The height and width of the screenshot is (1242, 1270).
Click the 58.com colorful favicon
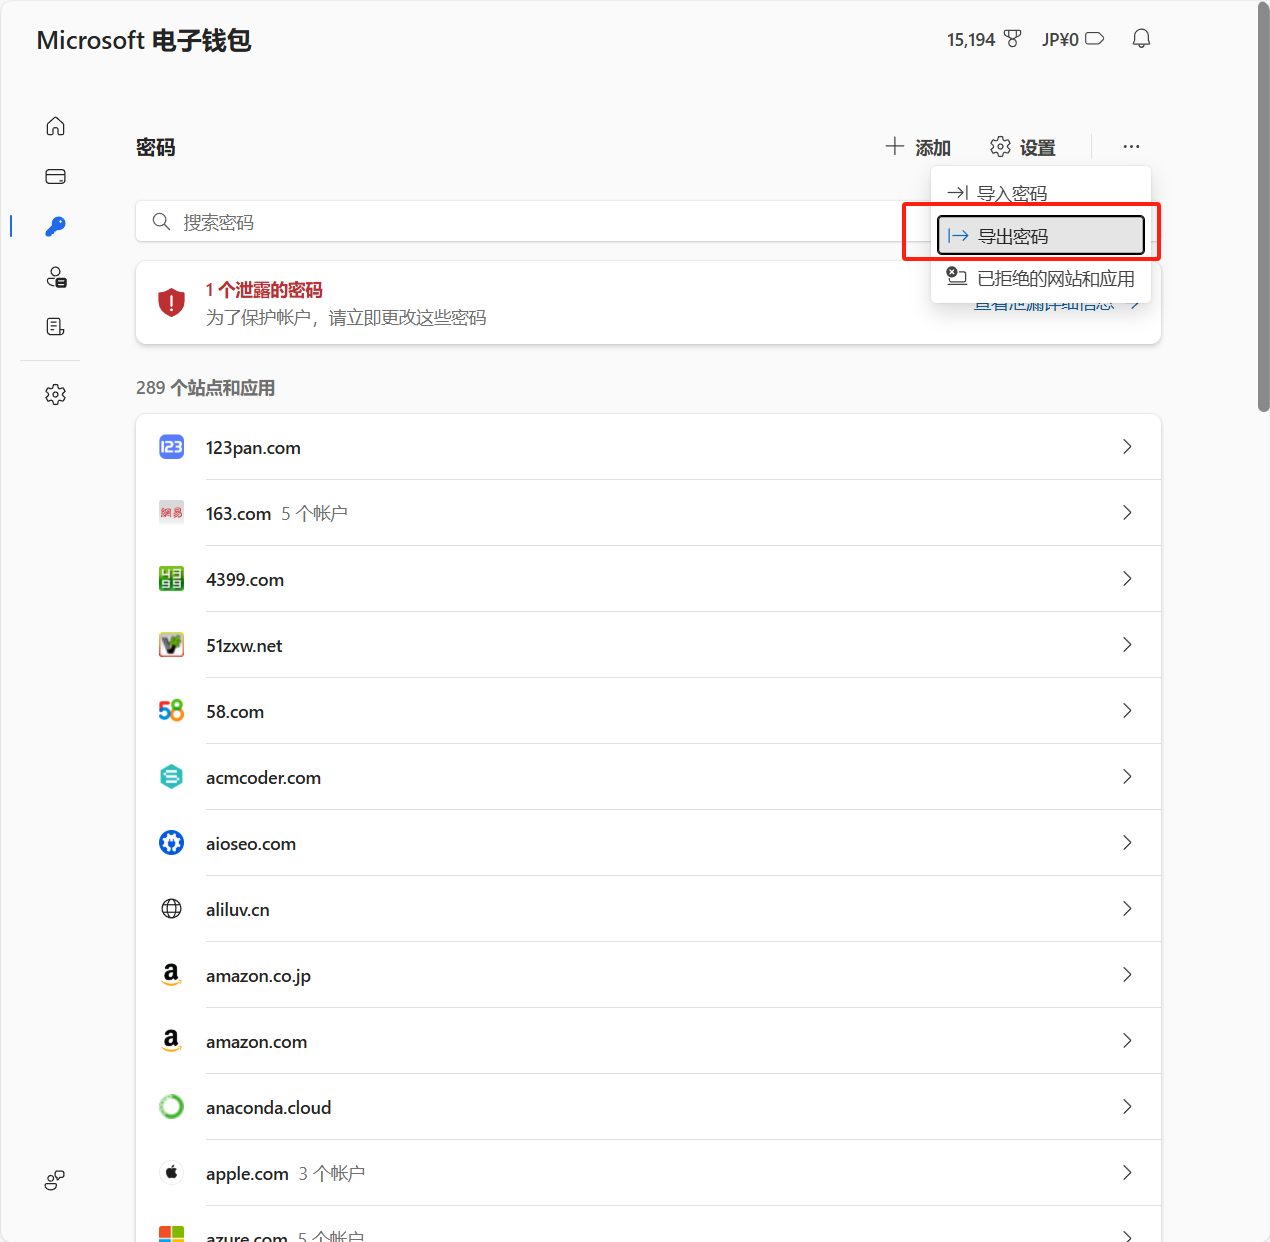[x=172, y=711]
